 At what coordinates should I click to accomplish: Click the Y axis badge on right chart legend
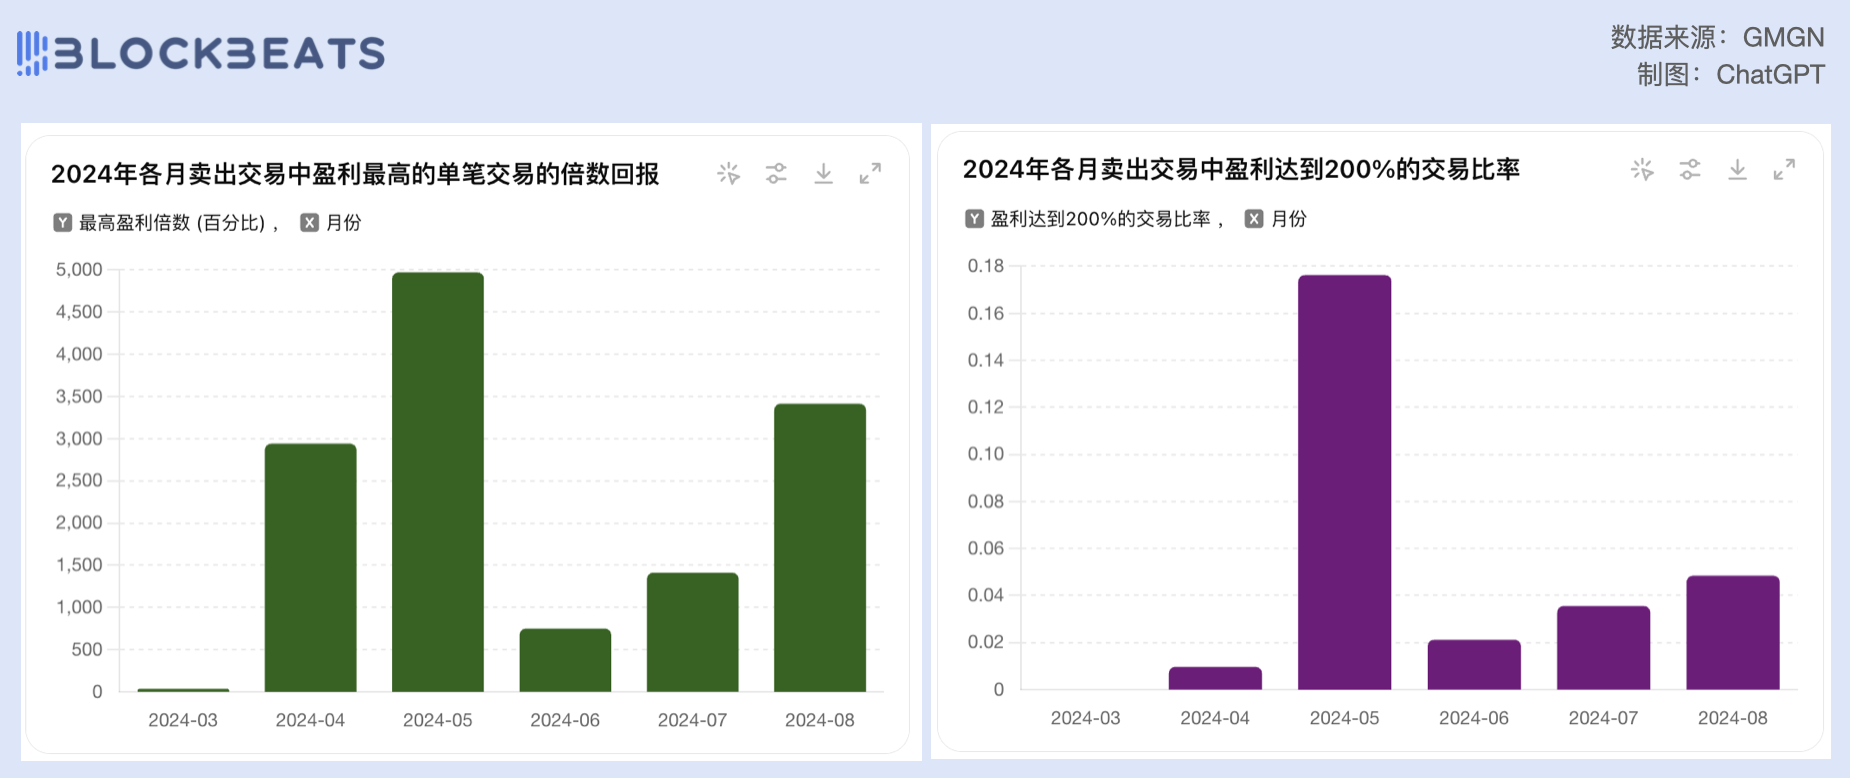tap(975, 219)
